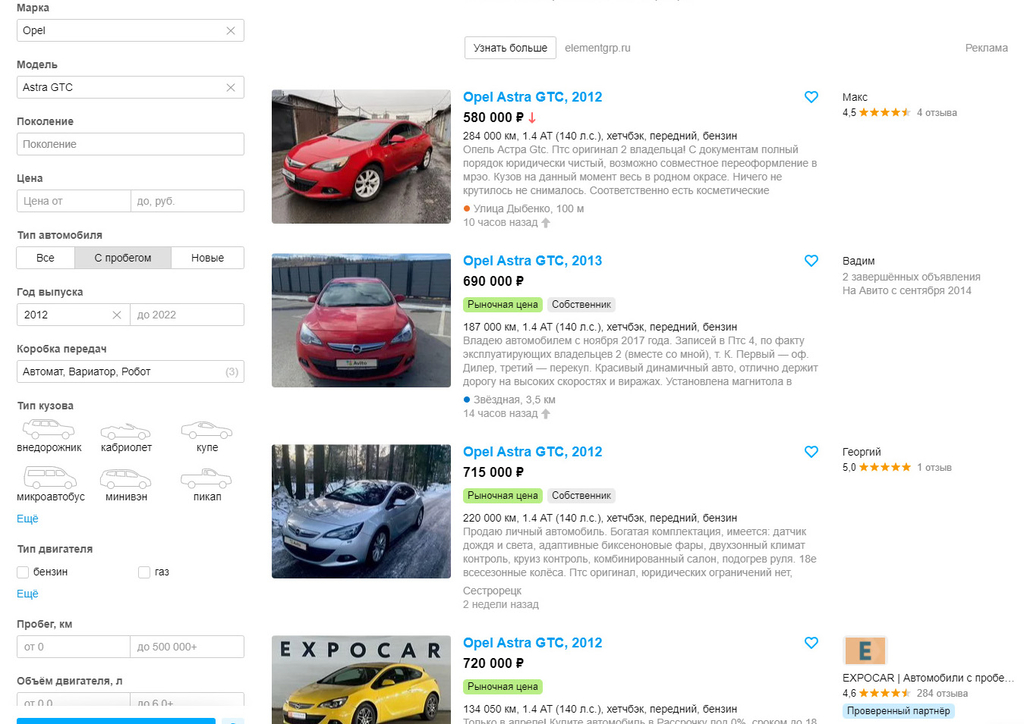Select С пробегом car type option
The width and height of the screenshot is (1024, 724).
point(123,258)
